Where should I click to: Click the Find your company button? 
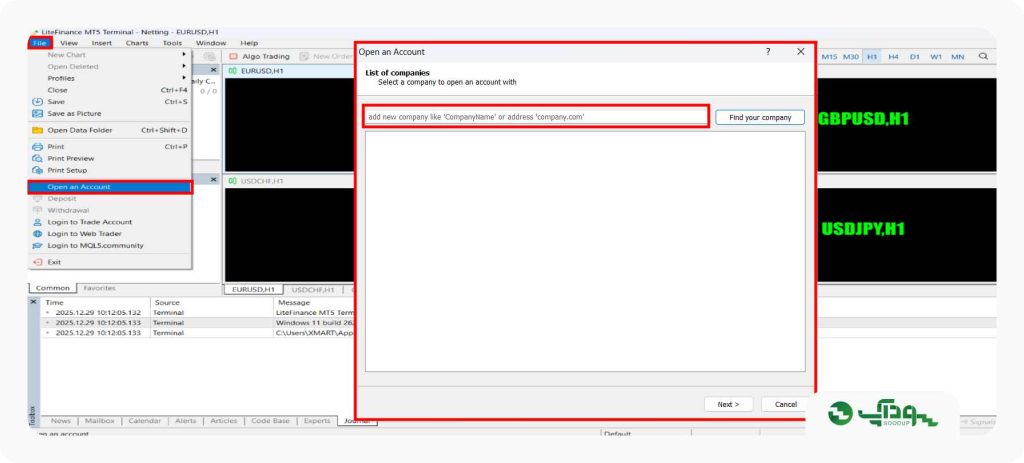pyautogui.click(x=760, y=118)
